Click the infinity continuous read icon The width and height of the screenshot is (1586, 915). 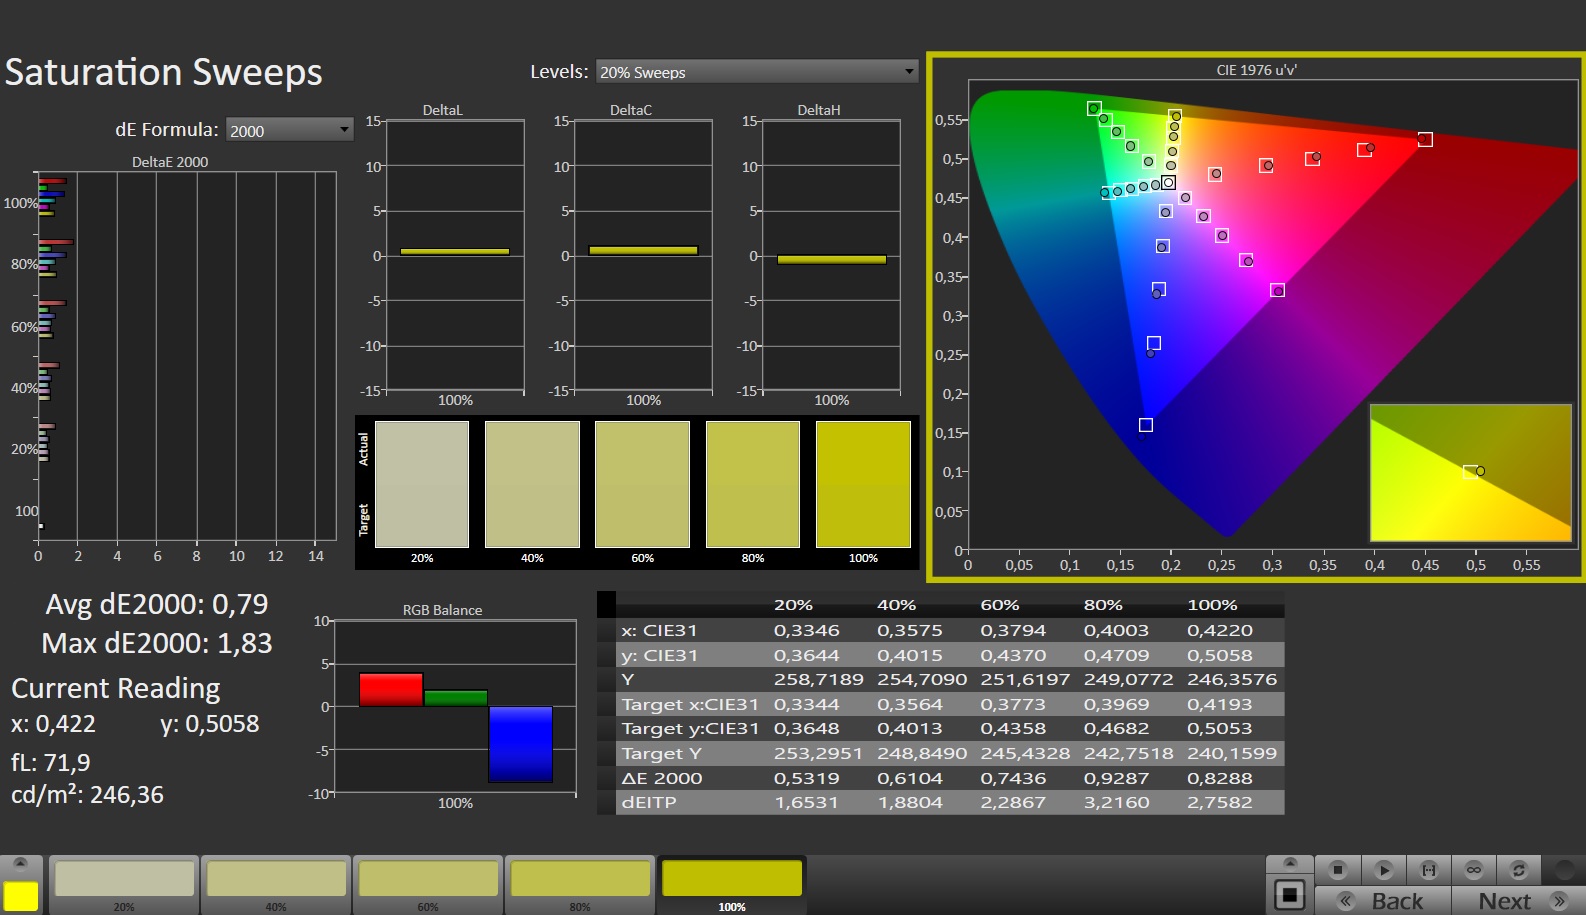click(x=1474, y=870)
